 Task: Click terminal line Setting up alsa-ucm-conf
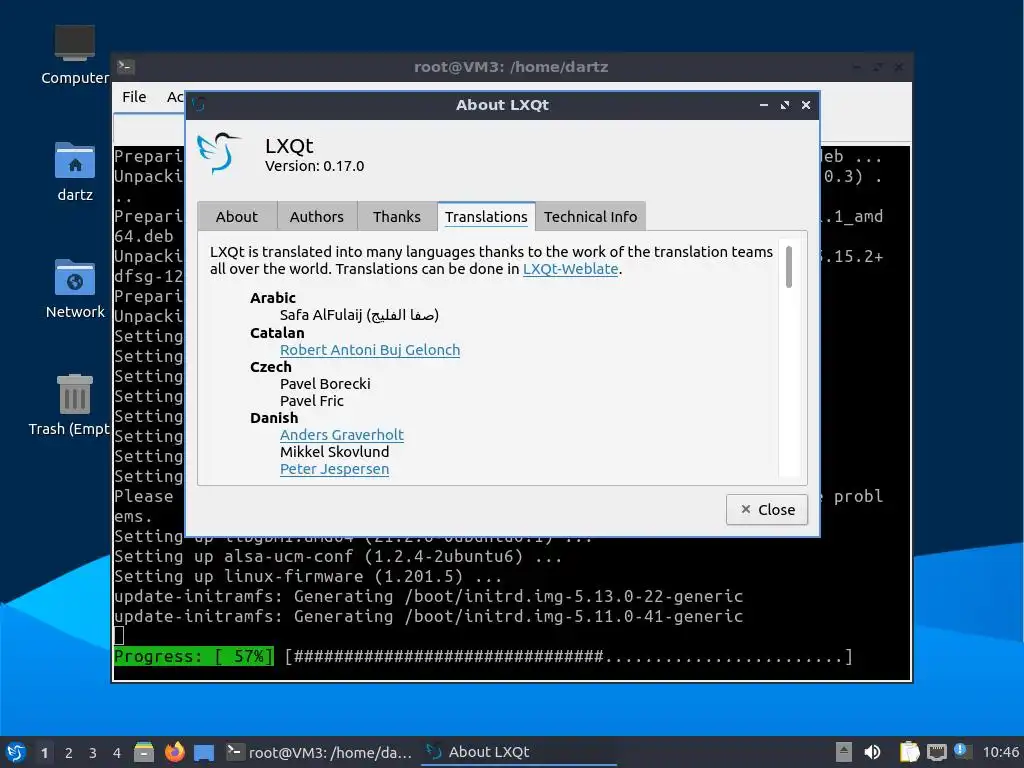pos(338,556)
